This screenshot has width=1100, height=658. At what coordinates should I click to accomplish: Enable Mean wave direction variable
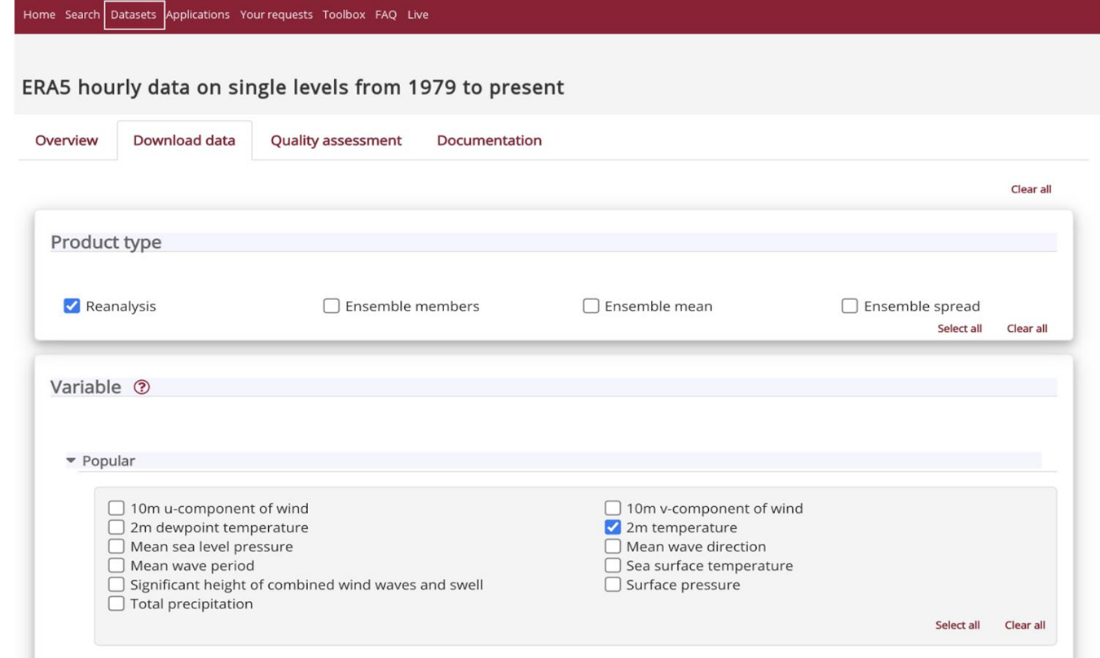(x=612, y=546)
